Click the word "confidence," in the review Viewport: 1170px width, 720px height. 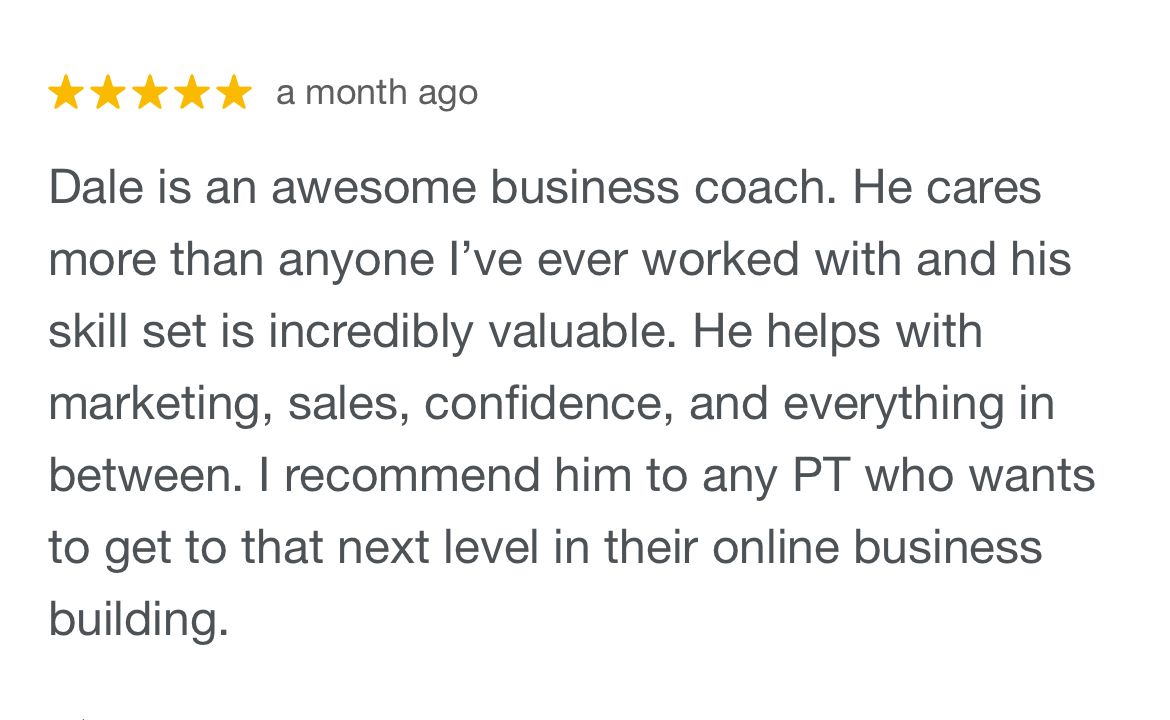[548, 404]
